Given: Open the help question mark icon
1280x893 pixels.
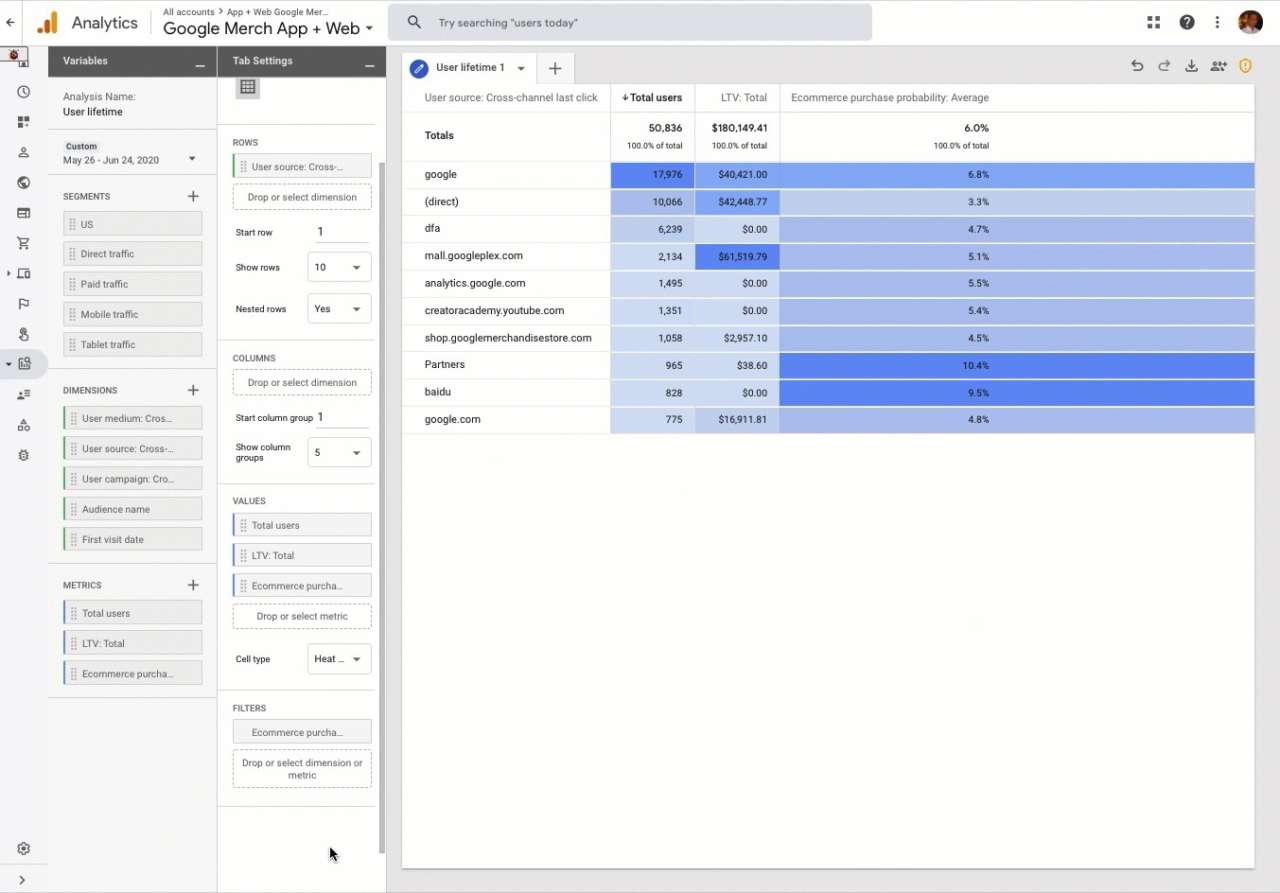Looking at the screenshot, I should pos(1186,22).
